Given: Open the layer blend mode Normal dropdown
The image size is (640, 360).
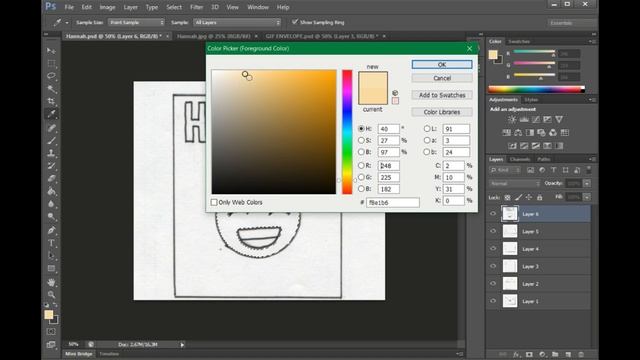Looking at the screenshot, I should coord(515,184).
